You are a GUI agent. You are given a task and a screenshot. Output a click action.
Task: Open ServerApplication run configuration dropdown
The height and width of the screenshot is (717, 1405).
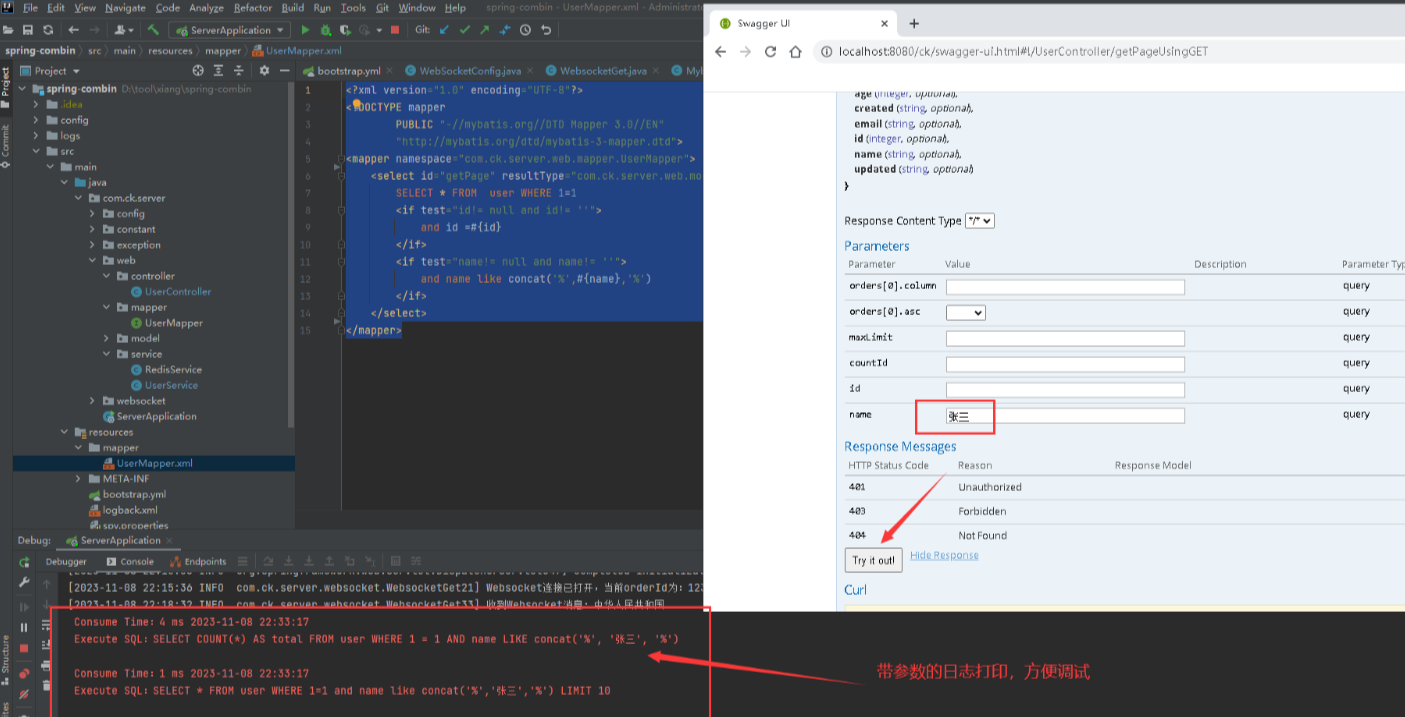coord(230,30)
